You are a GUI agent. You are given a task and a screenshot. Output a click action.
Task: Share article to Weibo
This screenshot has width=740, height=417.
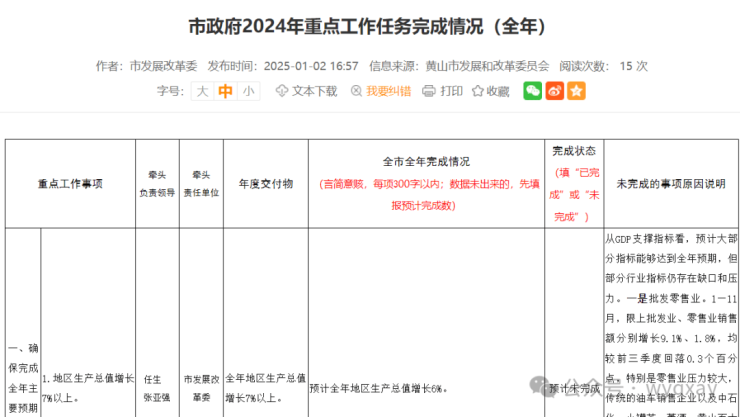[555, 91]
